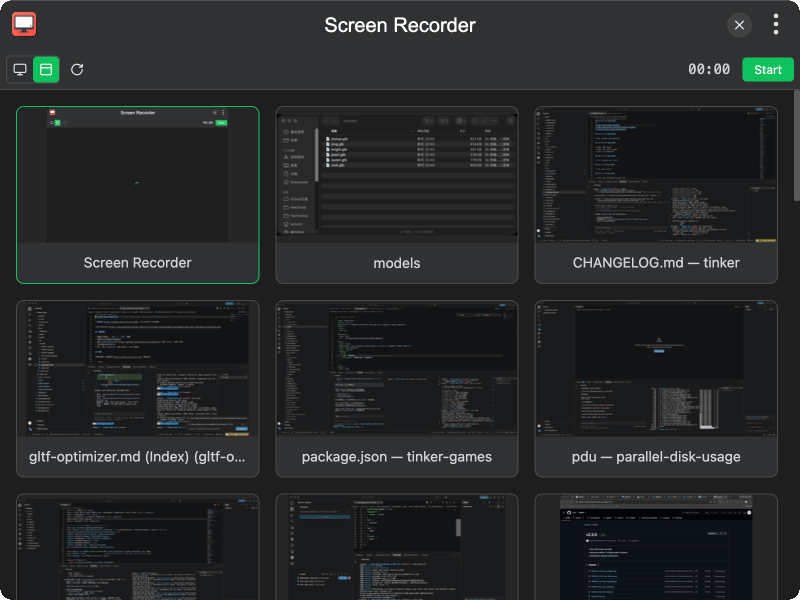Close the Screen Recorder panel
This screenshot has height=600, width=800.
pos(739,24)
